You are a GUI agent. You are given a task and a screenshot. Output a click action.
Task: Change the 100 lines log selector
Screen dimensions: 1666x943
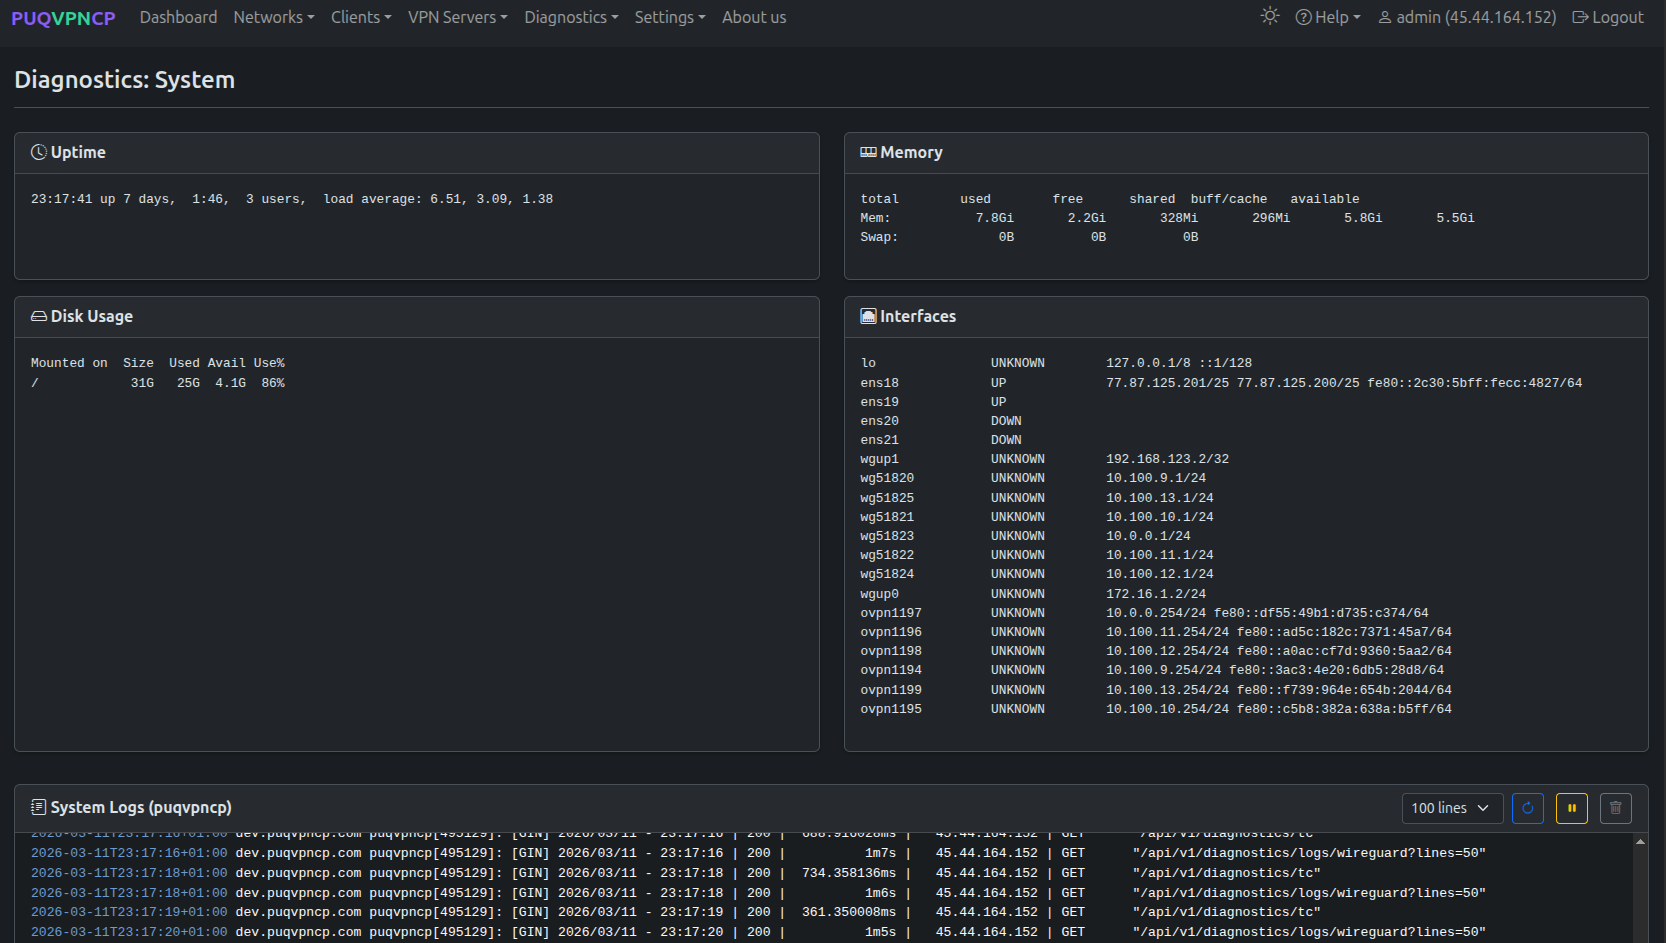1452,808
